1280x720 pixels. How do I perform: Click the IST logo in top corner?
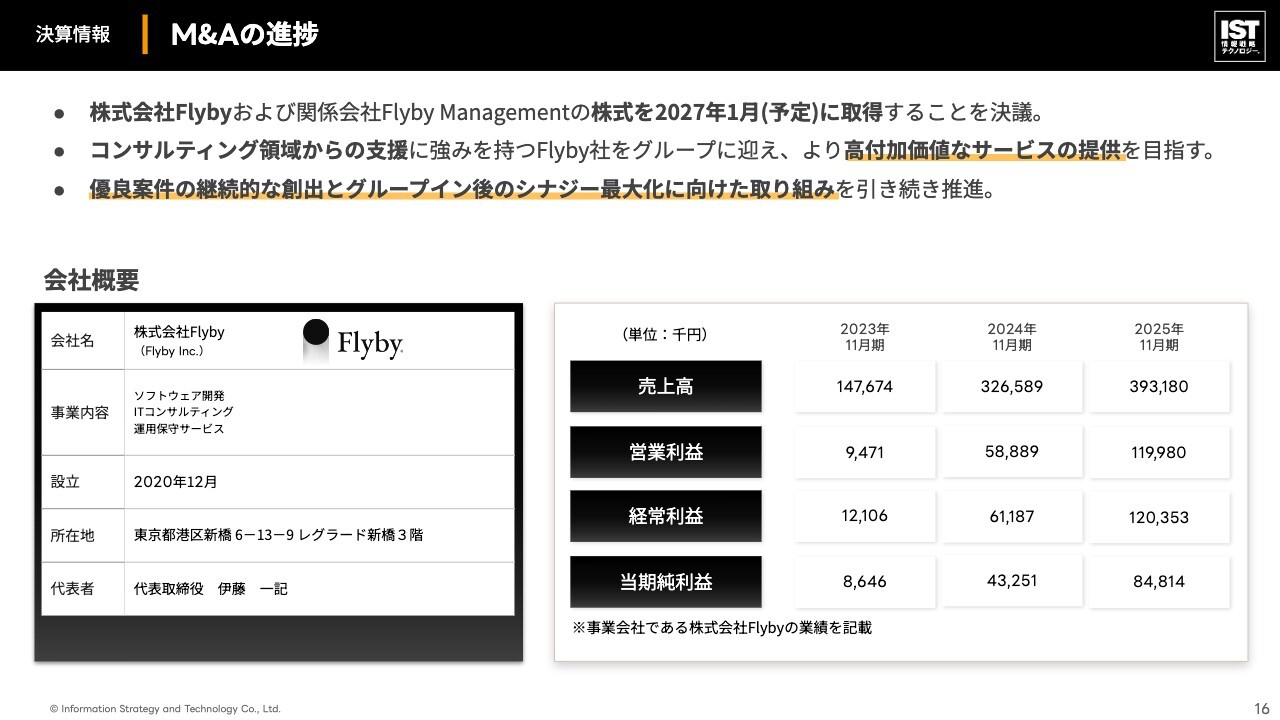point(1239,37)
